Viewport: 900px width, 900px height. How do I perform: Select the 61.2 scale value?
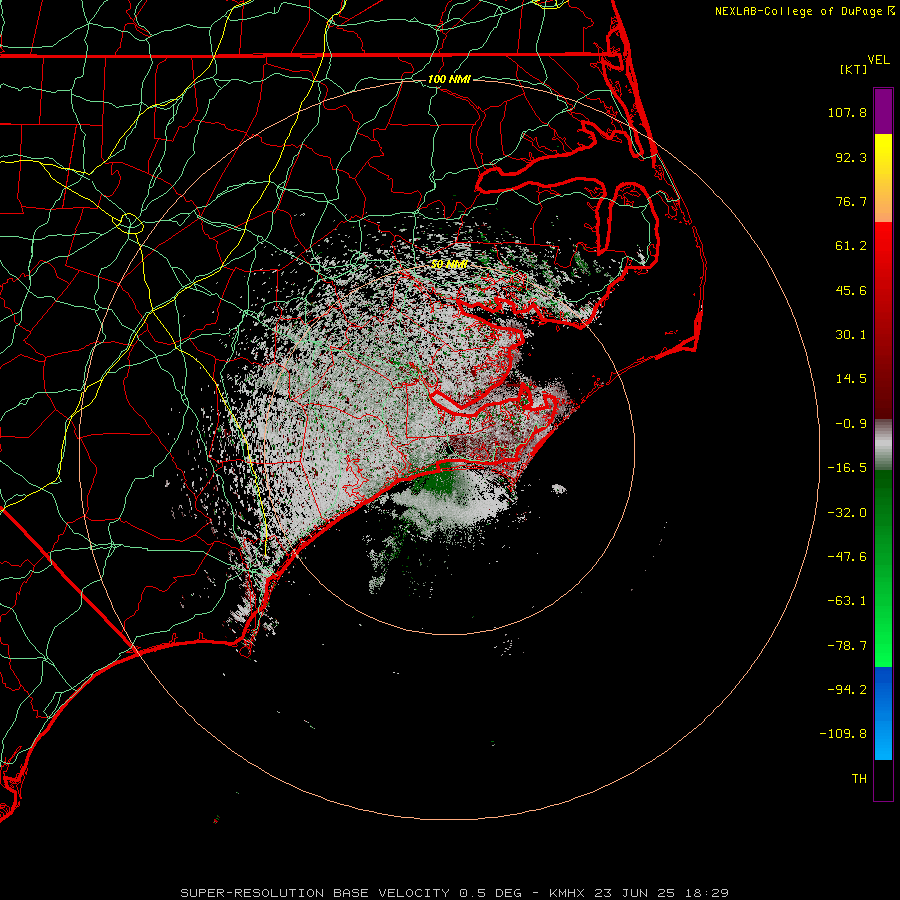(851, 246)
